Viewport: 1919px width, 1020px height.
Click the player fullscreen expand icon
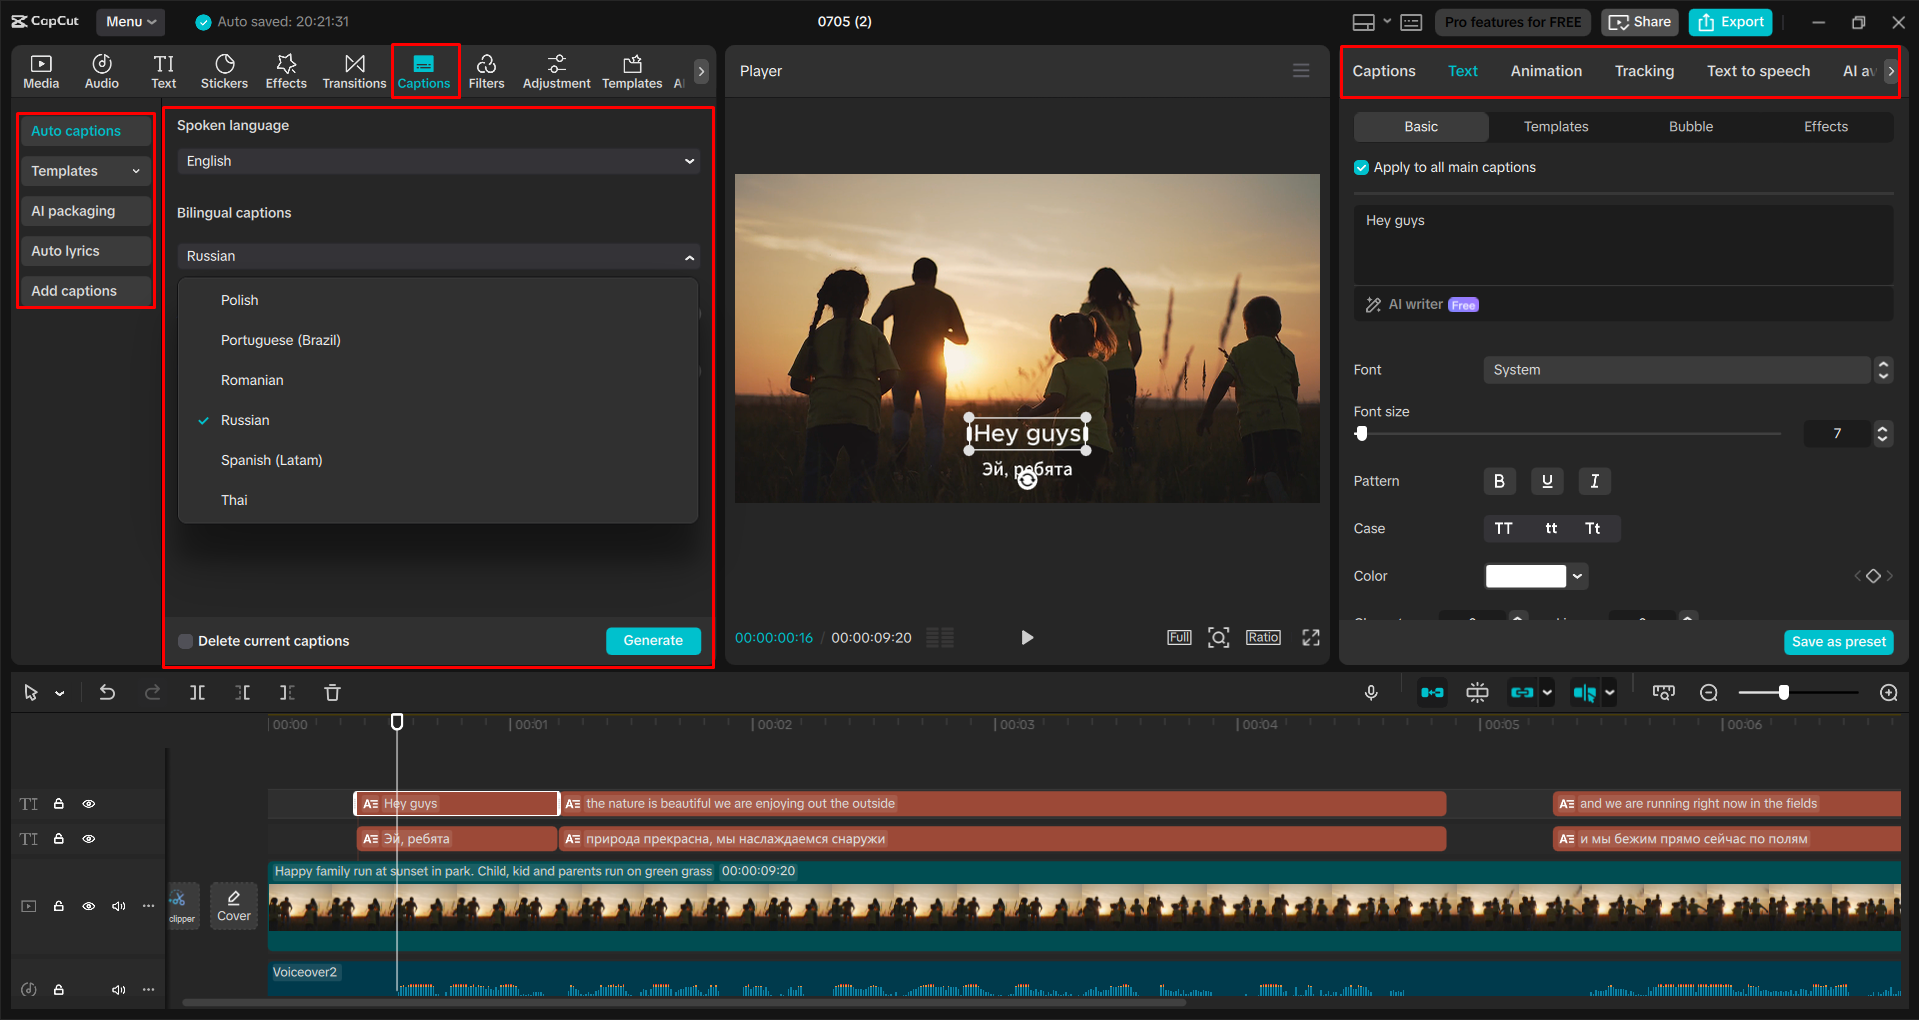[1311, 637]
